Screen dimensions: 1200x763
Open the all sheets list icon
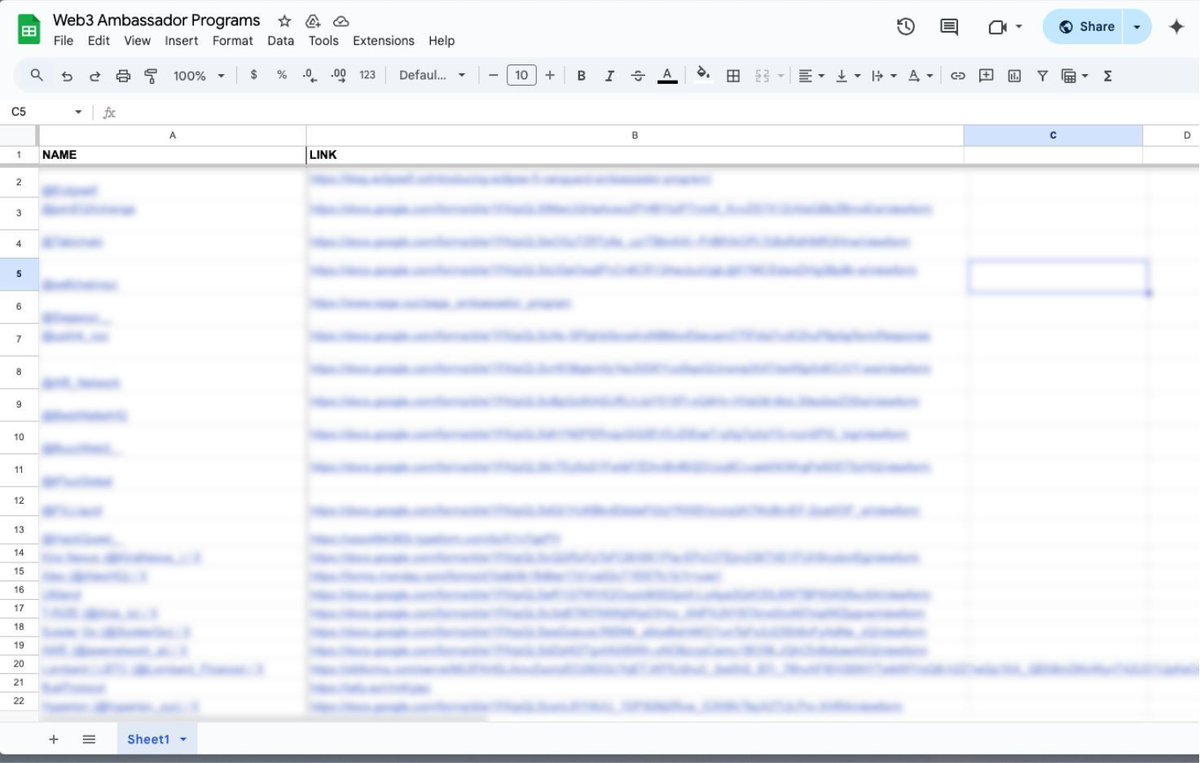89,739
